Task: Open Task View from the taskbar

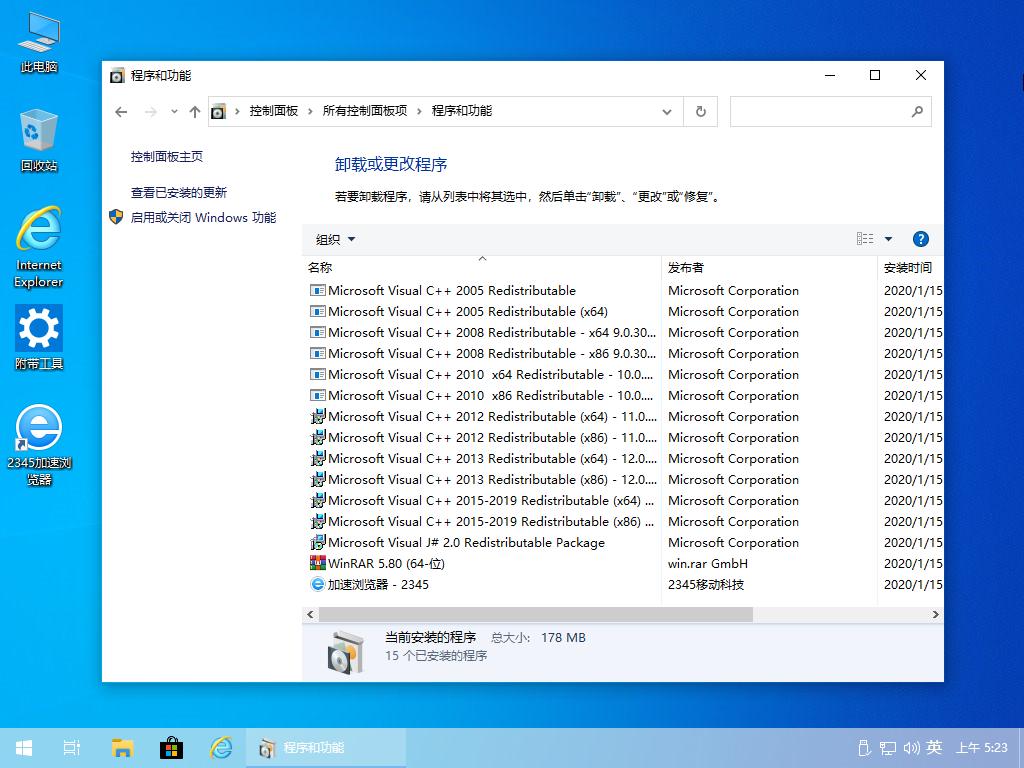Action: [71, 748]
